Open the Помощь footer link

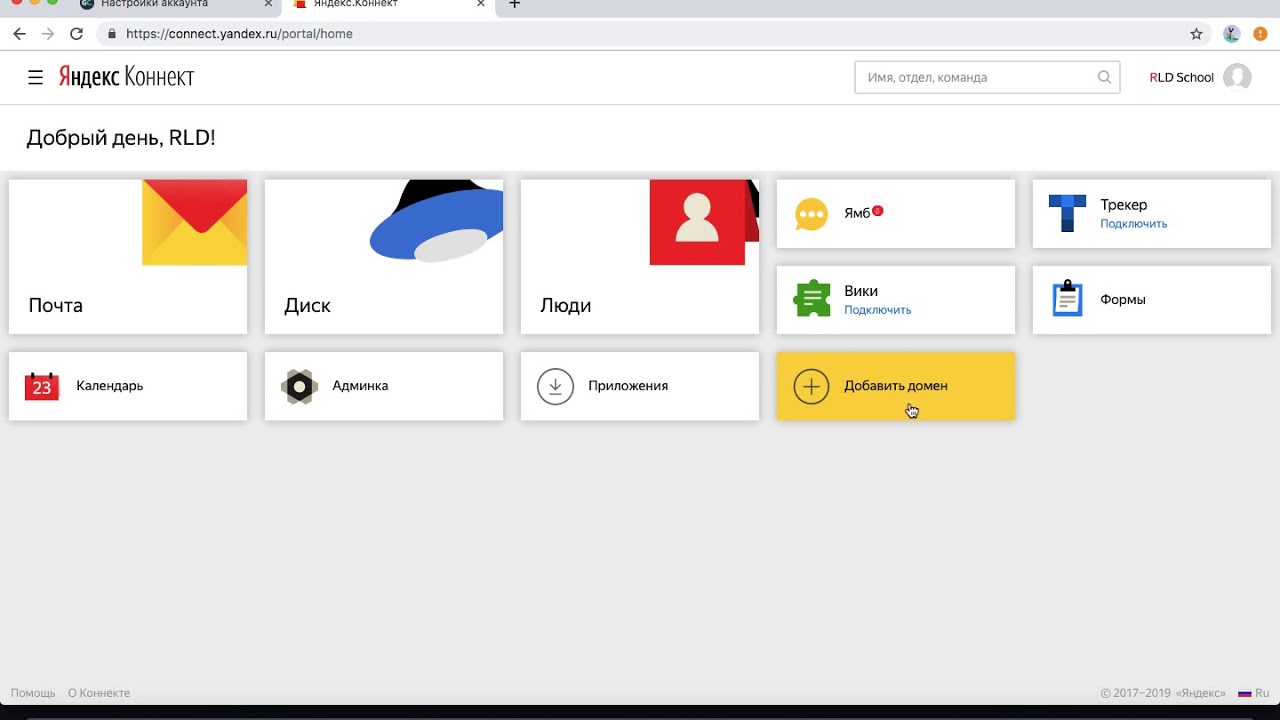(x=33, y=693)
